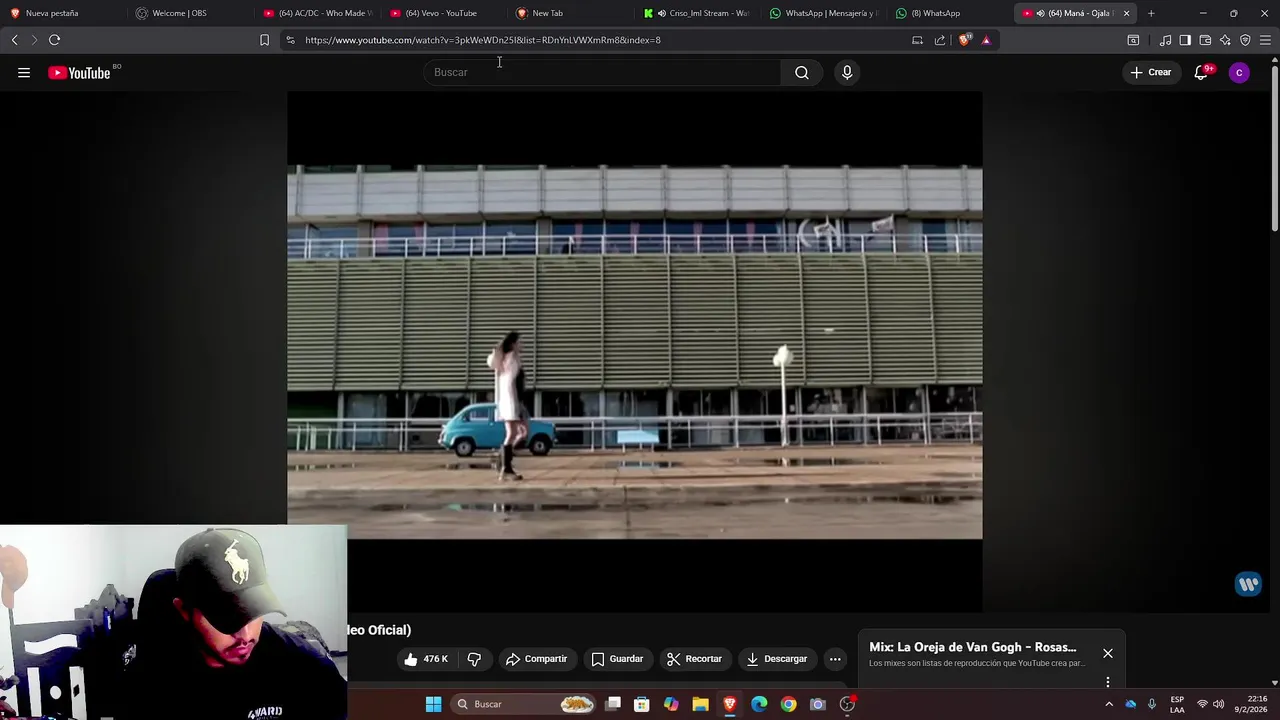
Task: Close the Mix La Oreja de Van Gogh panel
Action: pos(1108,653)
